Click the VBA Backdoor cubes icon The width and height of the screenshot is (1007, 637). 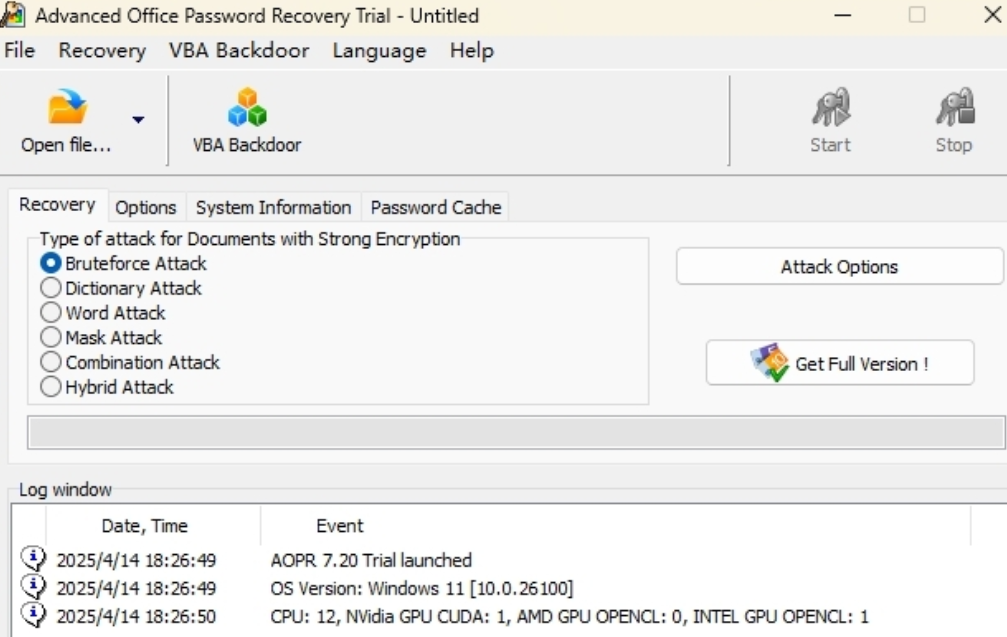tap(247, 107)
